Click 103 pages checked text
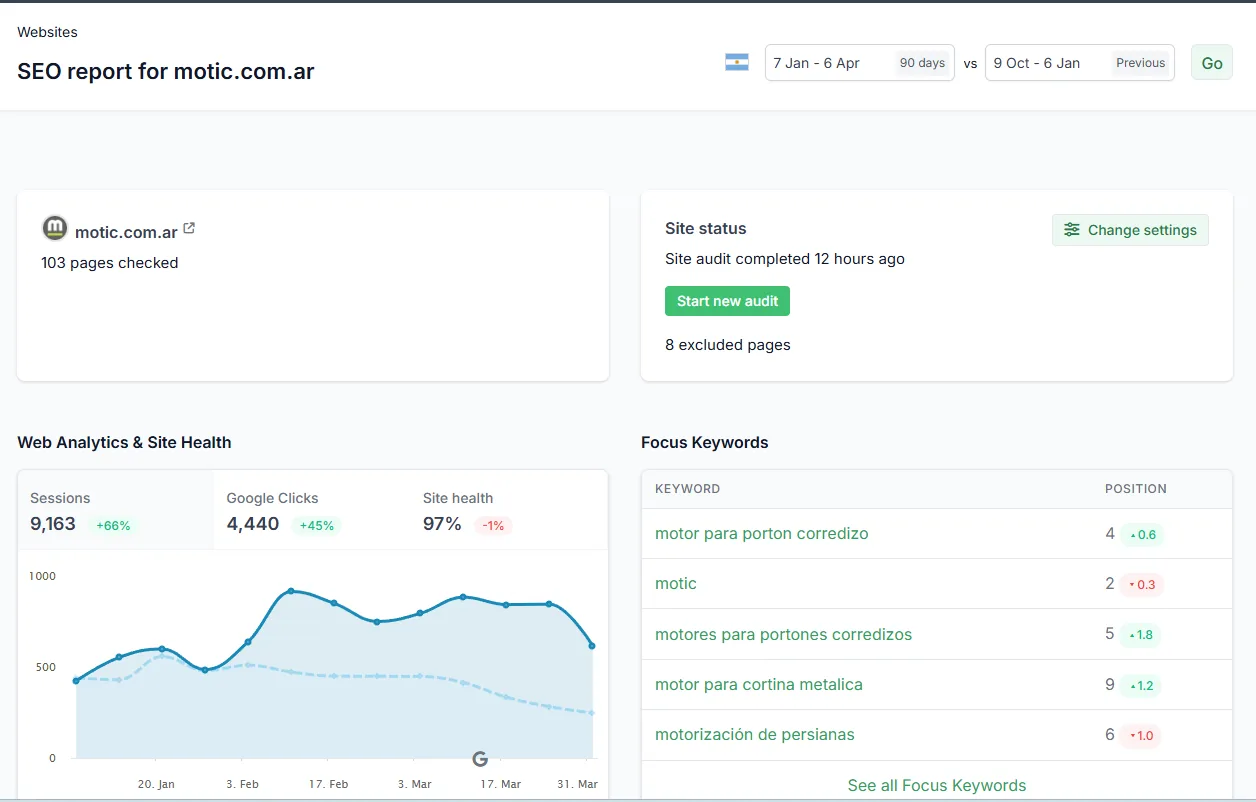Image resolution: width=1256 pixels, height=802 pixels. point(110,263)
